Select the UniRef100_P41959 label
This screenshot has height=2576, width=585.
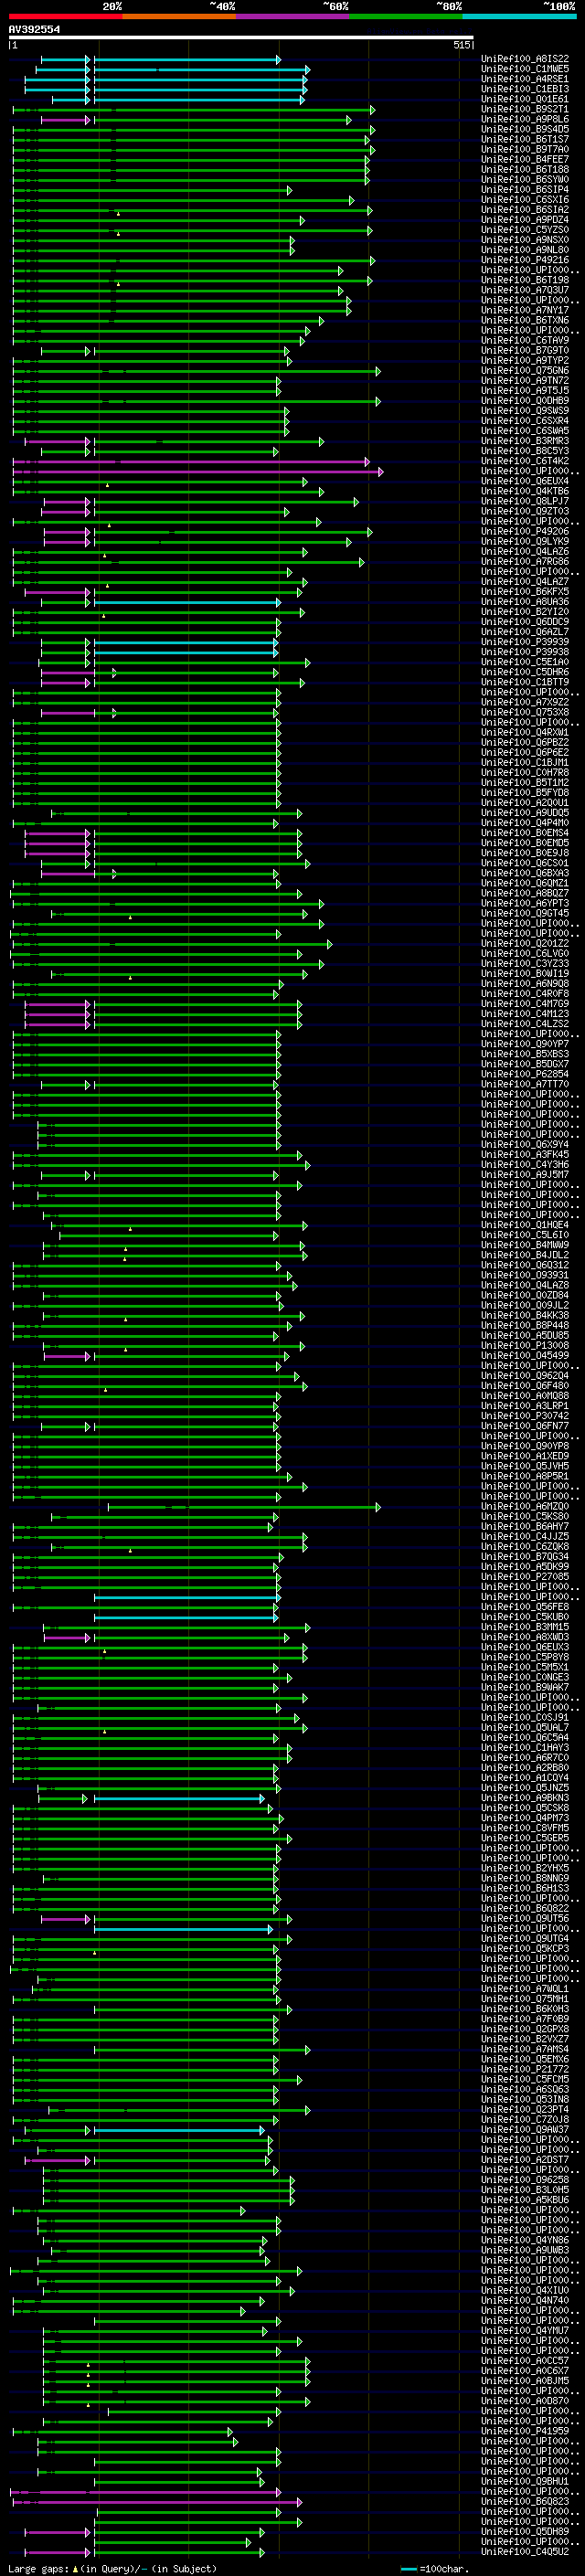pos(525,2431)
